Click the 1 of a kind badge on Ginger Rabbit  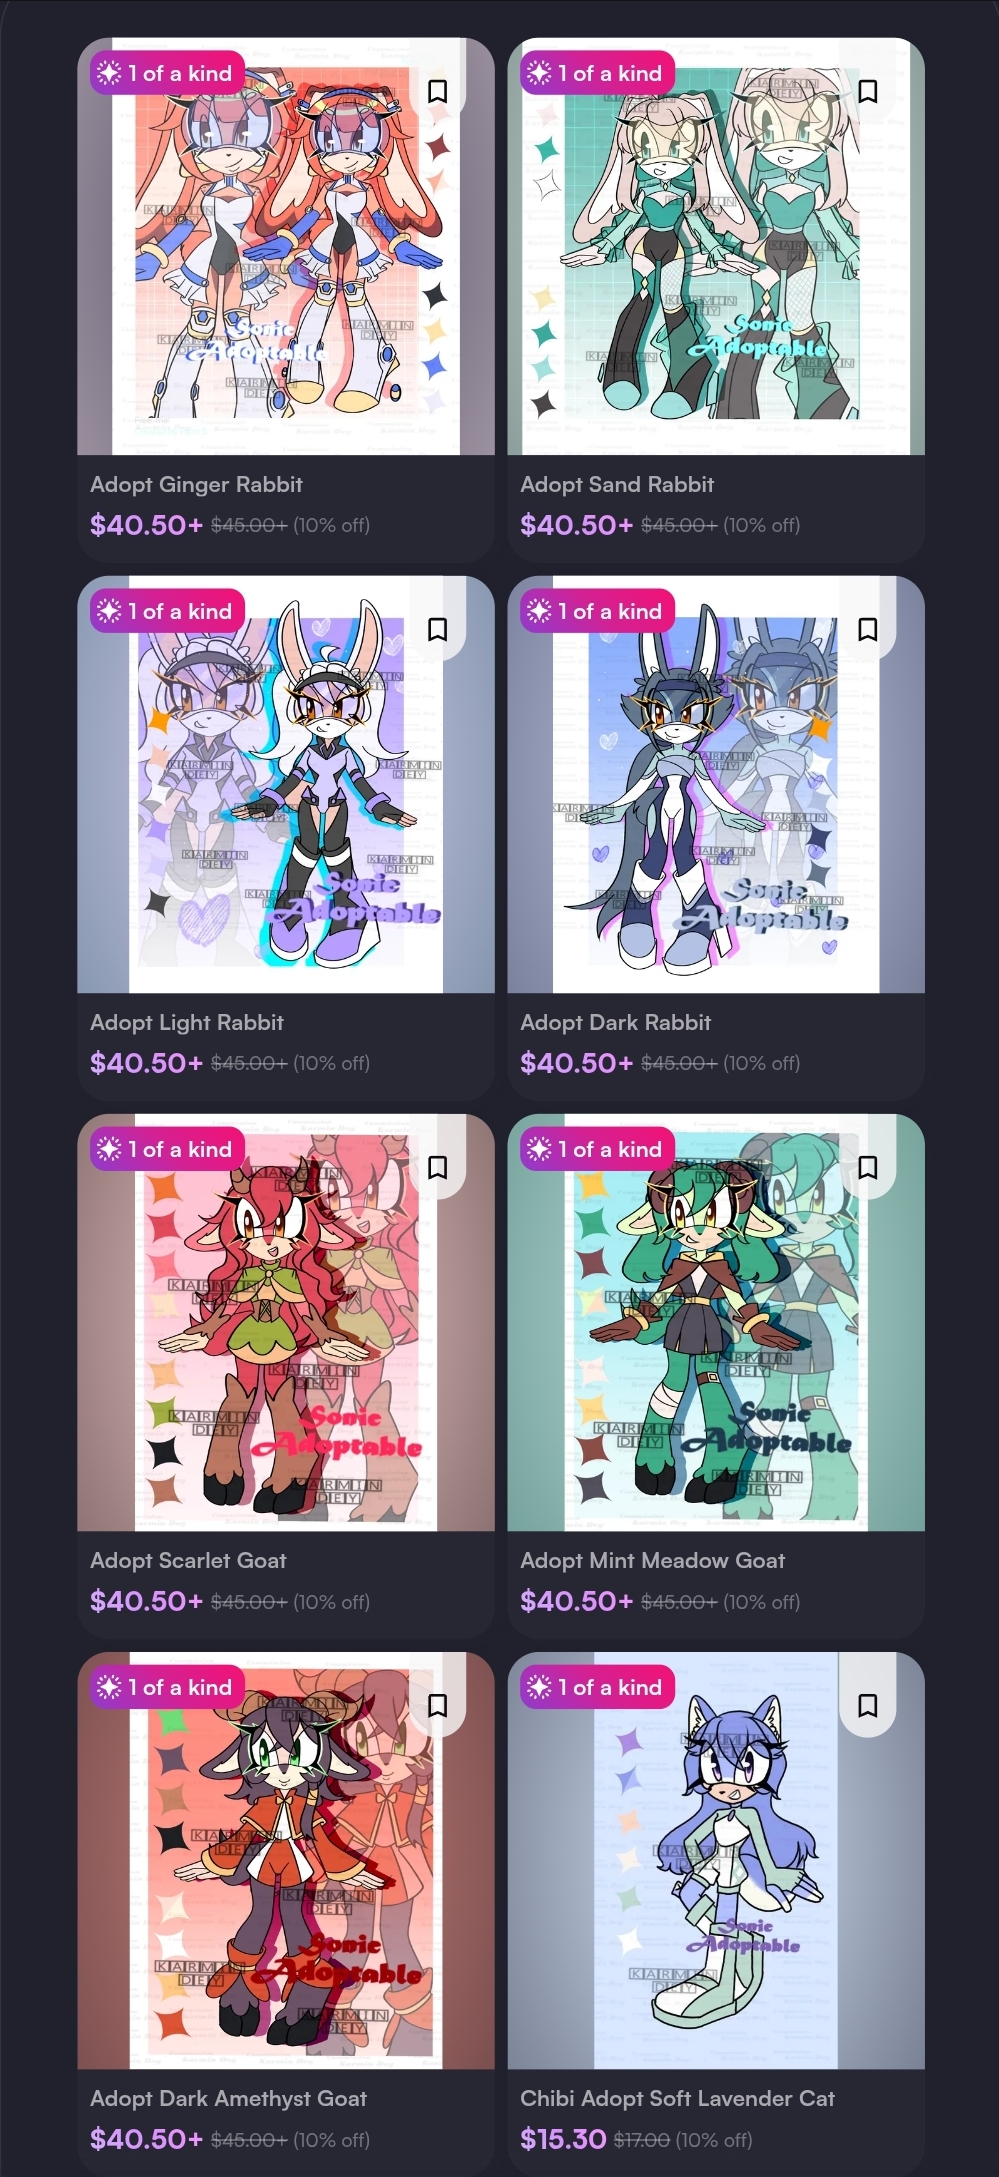click(x=168, y=73)
